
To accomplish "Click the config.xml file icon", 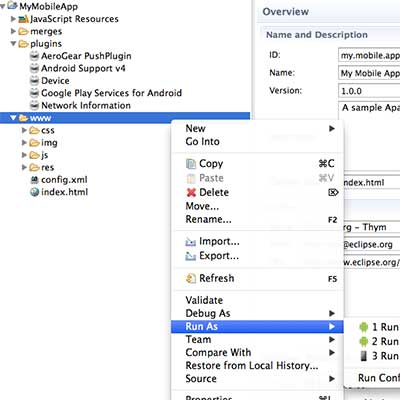I will [34, 180].
